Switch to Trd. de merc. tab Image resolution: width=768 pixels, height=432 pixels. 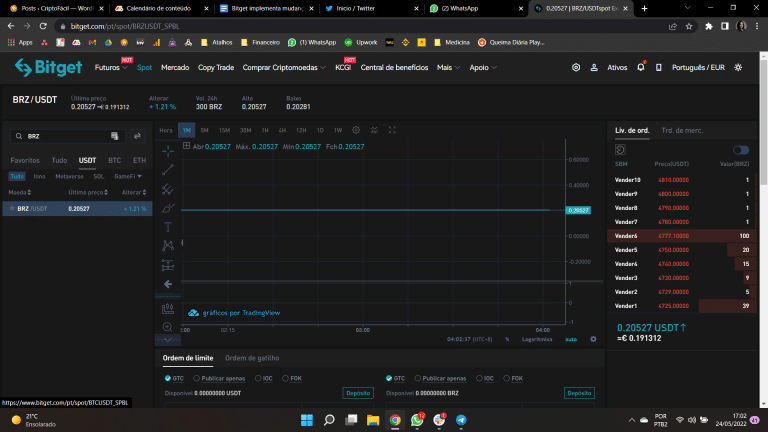[x=682, y=130]
